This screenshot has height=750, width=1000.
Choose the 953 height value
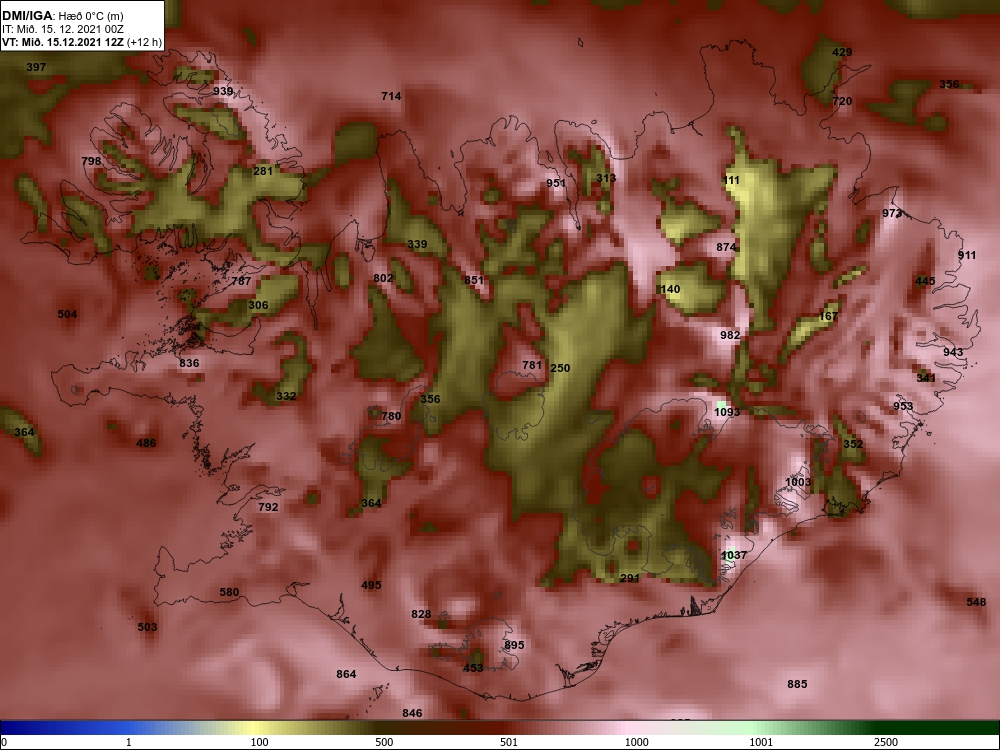pos(903,406)
